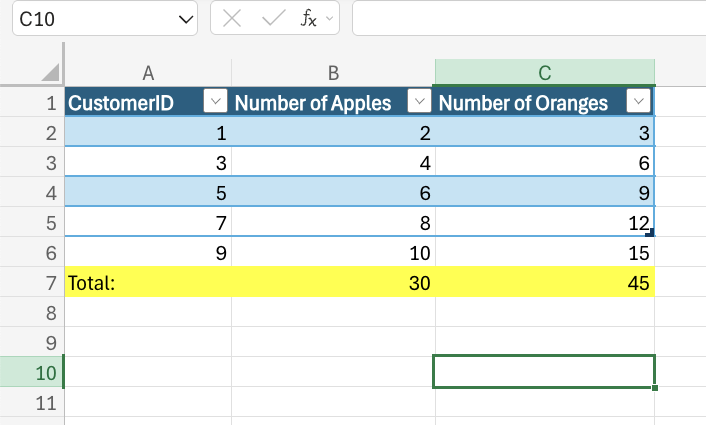The height and width of the screenshot is (425, 706).
Task: Select row 11 header
Action: click(x=32, y=402)
